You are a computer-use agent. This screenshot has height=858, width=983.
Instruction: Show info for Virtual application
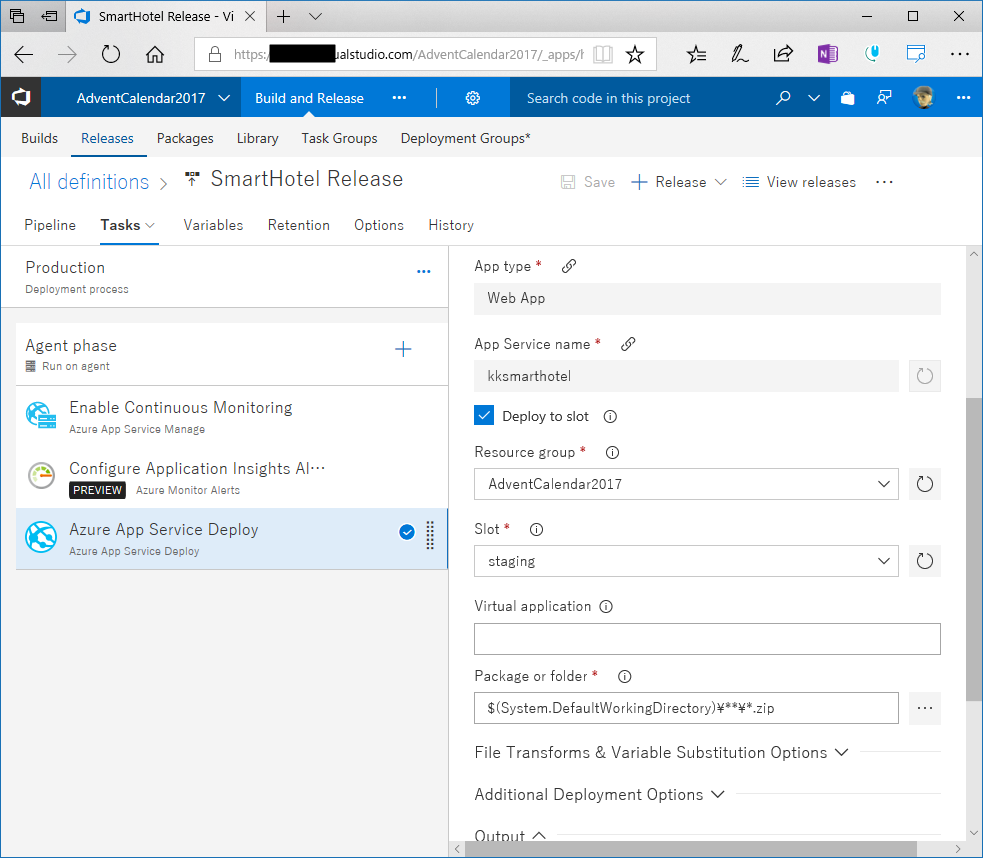606,607
